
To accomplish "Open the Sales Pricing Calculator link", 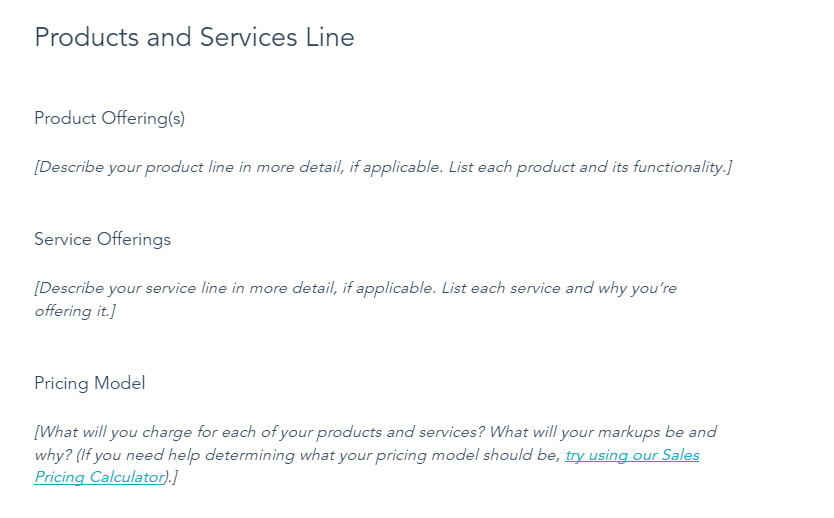I will pyautogui.click(x=99, y=477).
